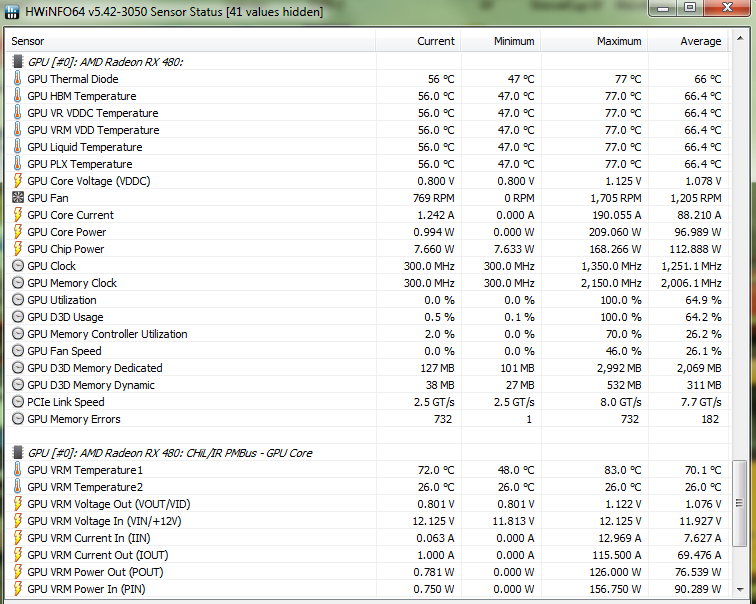Viewport: 756px width, 604px height.
Task: Click the 1,350.0 MHz maximum GPU clock value
Action: point(611,266)
